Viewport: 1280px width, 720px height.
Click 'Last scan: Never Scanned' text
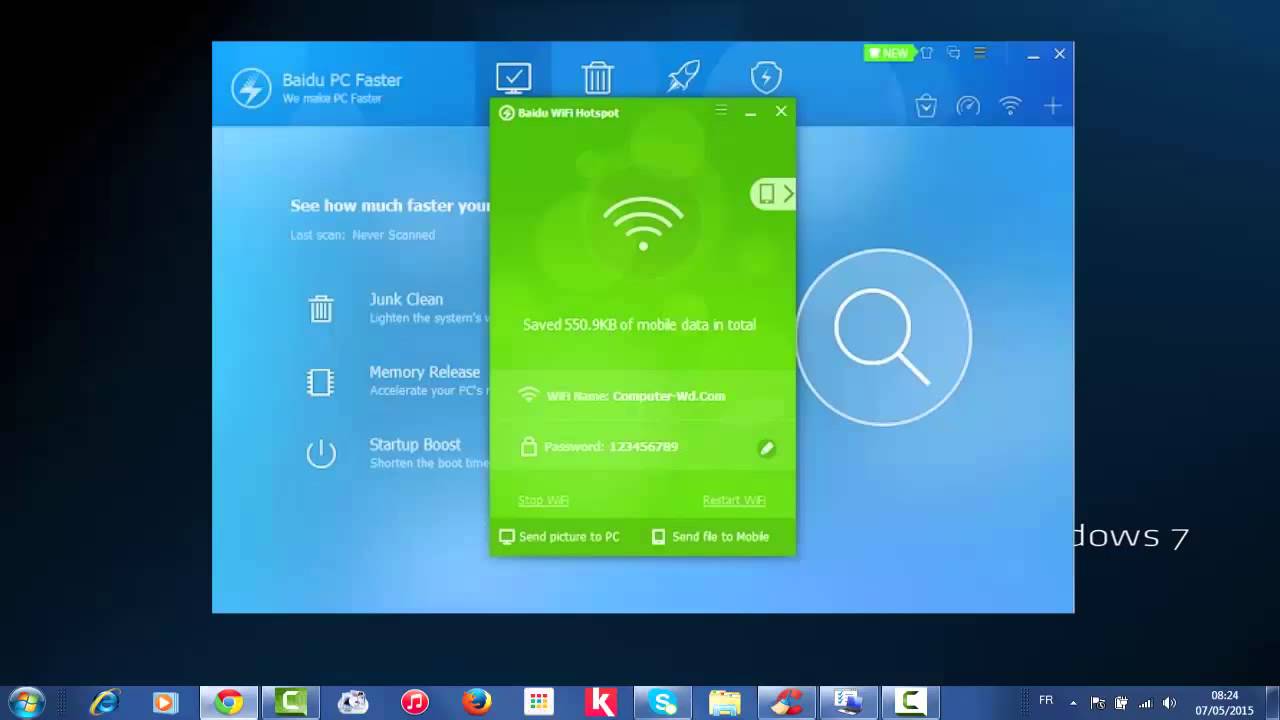362,235
